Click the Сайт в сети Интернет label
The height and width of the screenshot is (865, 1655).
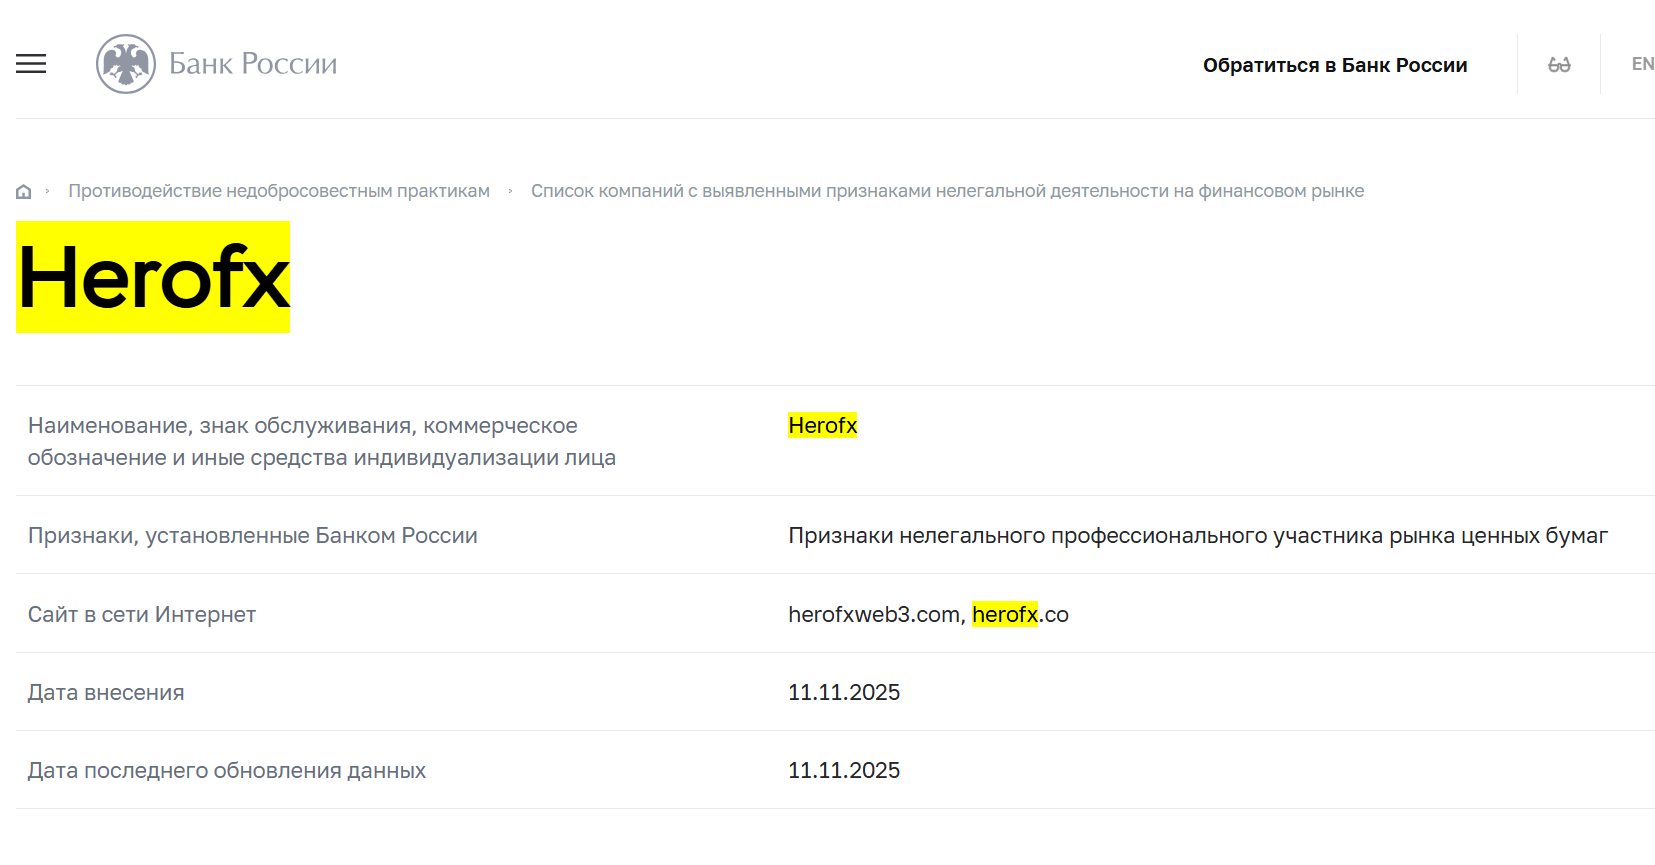click(x=142, y=614)
